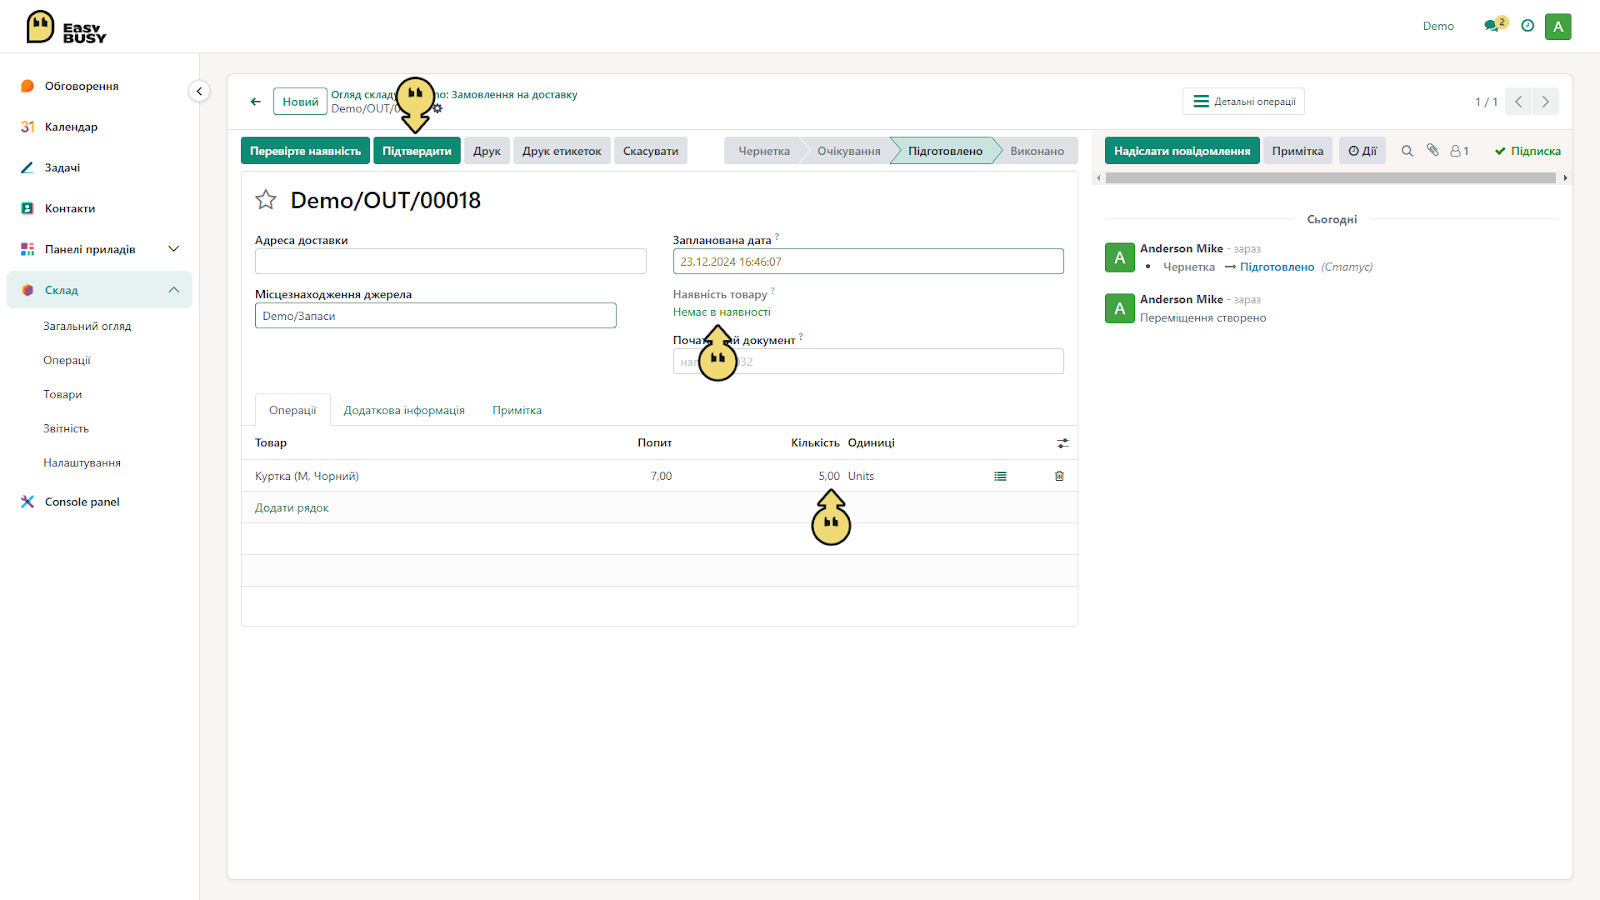The width and height of the screenshot is (1600, 900).
Task: Click the Додати рядок link
Action: (292, 508)
